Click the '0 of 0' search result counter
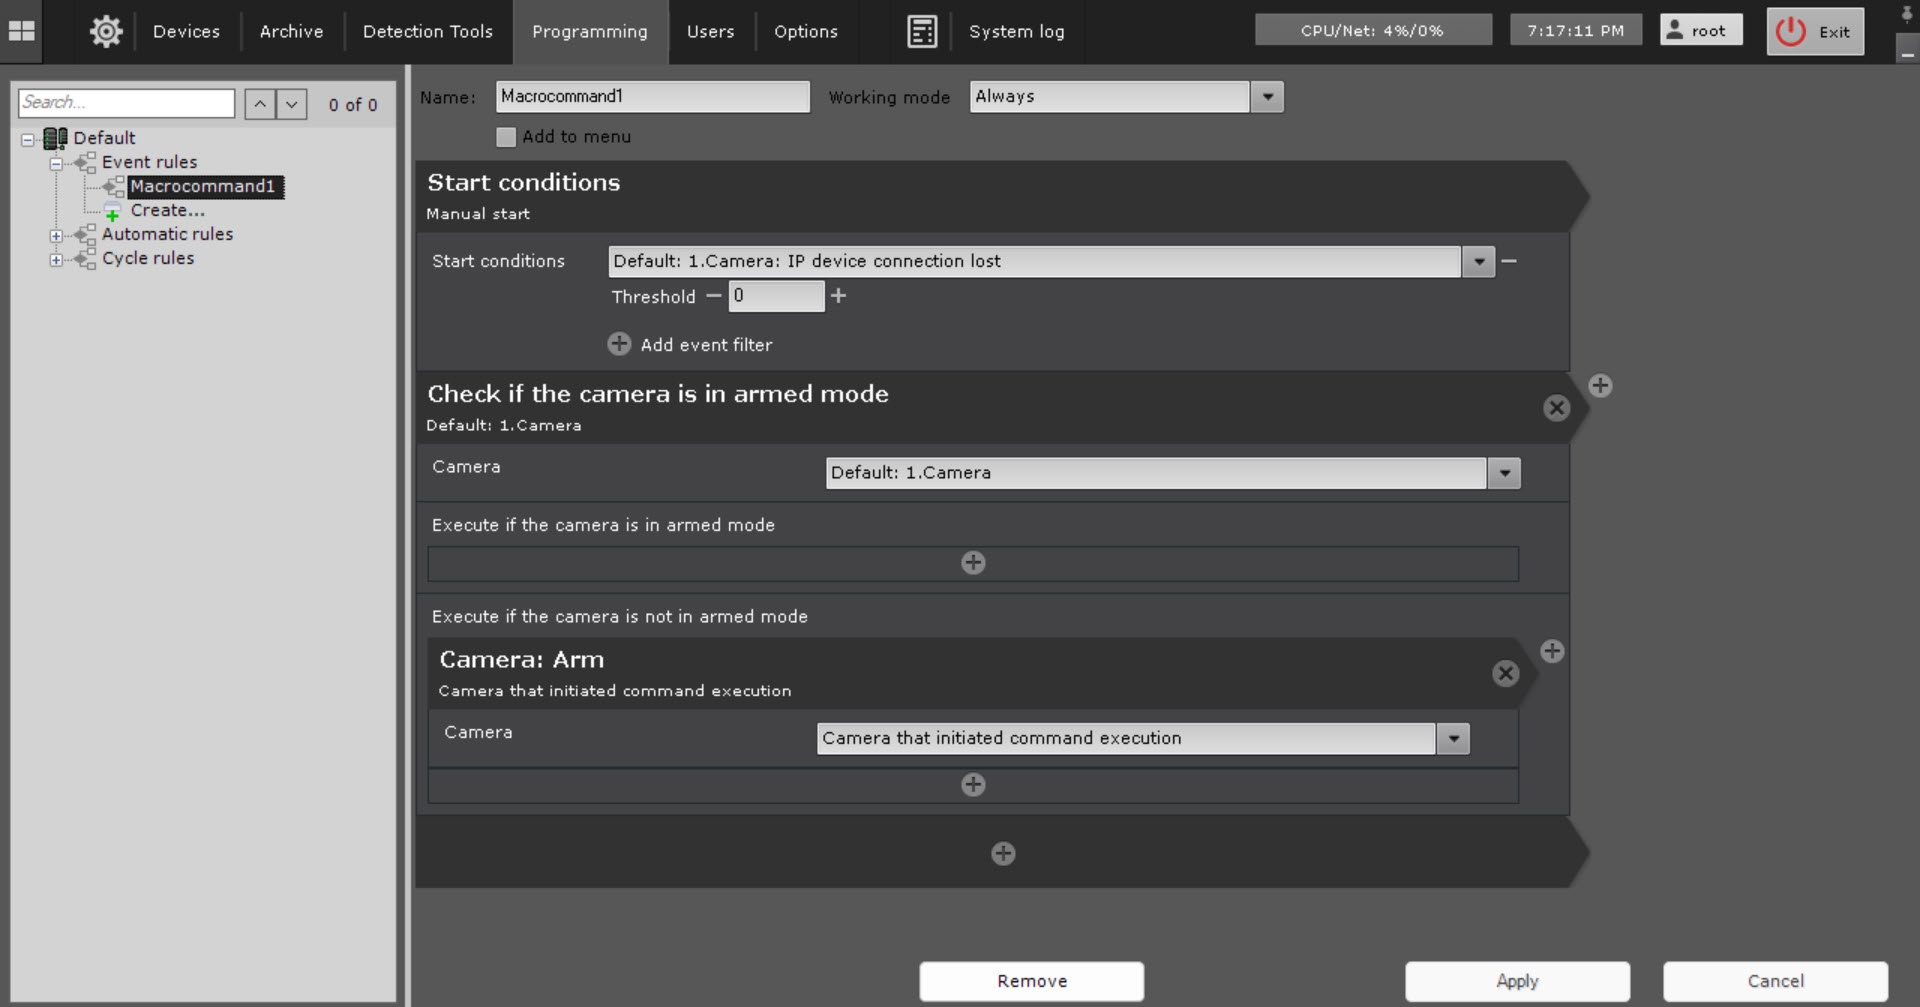This screenshot has width=1920, height=1007. (x=353, y=105)
